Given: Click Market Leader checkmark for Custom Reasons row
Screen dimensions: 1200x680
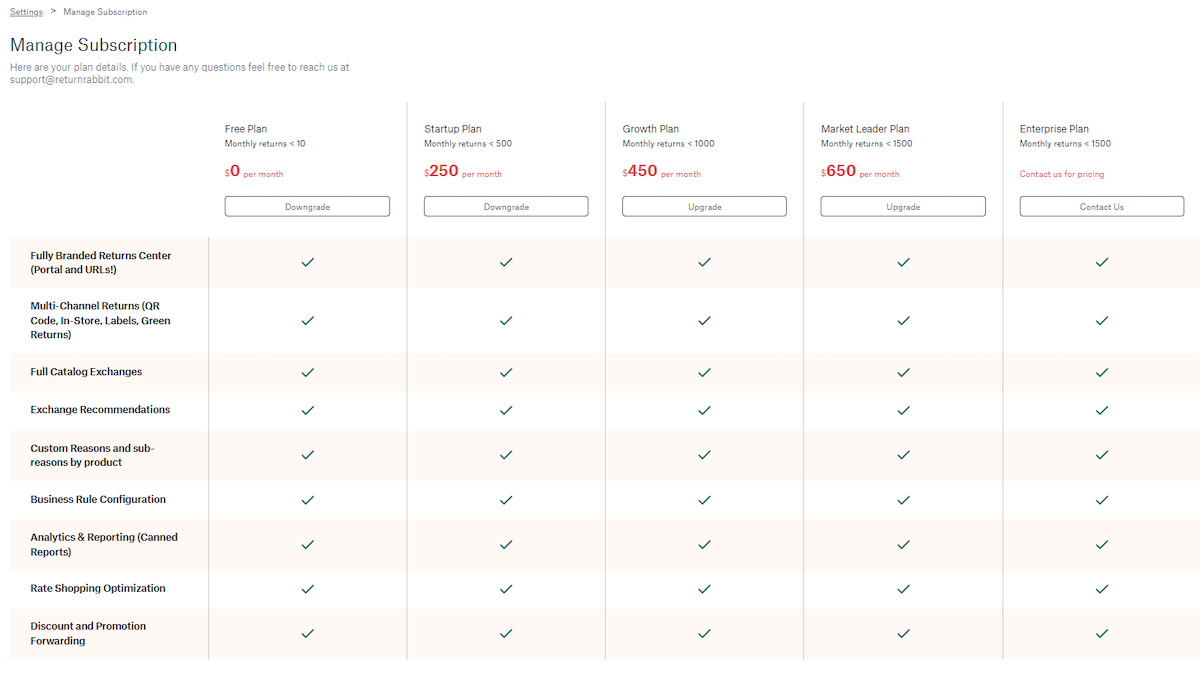Looking at the screenshot, I should (903, 455).
